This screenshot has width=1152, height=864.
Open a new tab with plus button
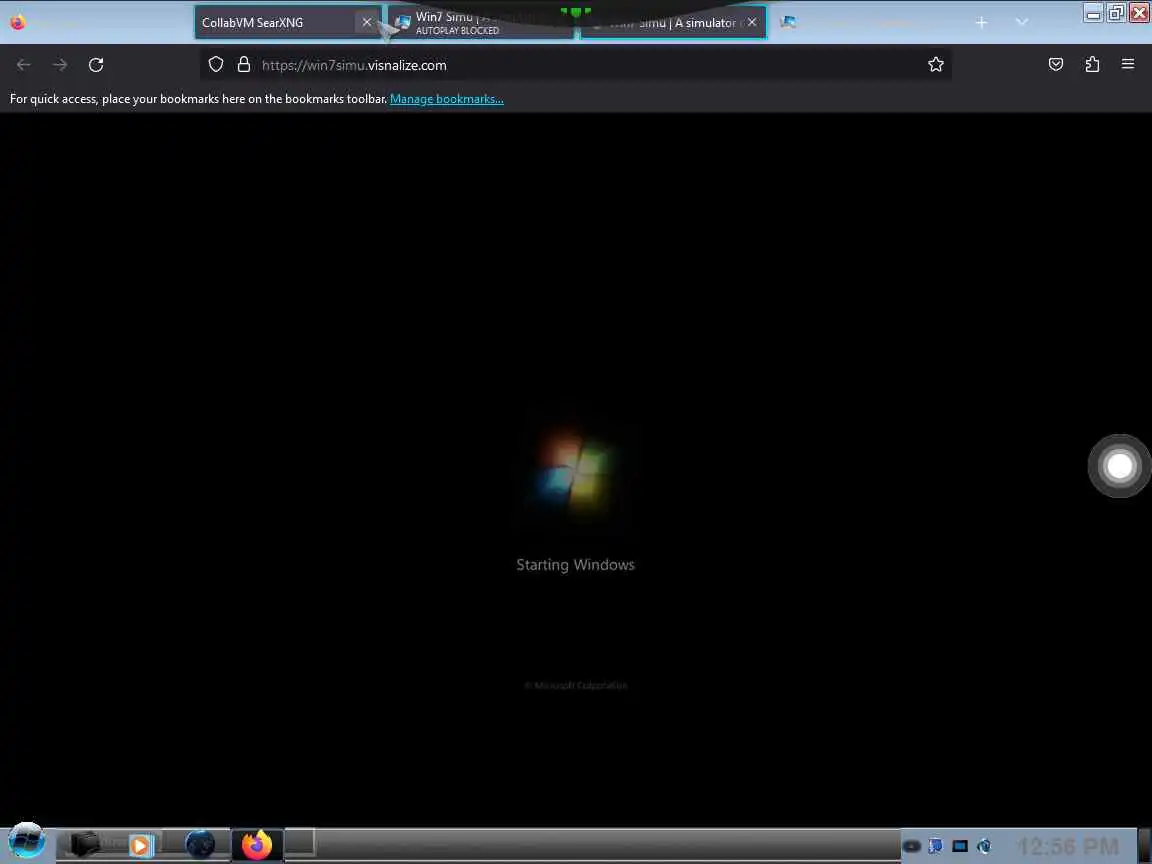pyautogui.click(x=982, y=23)
